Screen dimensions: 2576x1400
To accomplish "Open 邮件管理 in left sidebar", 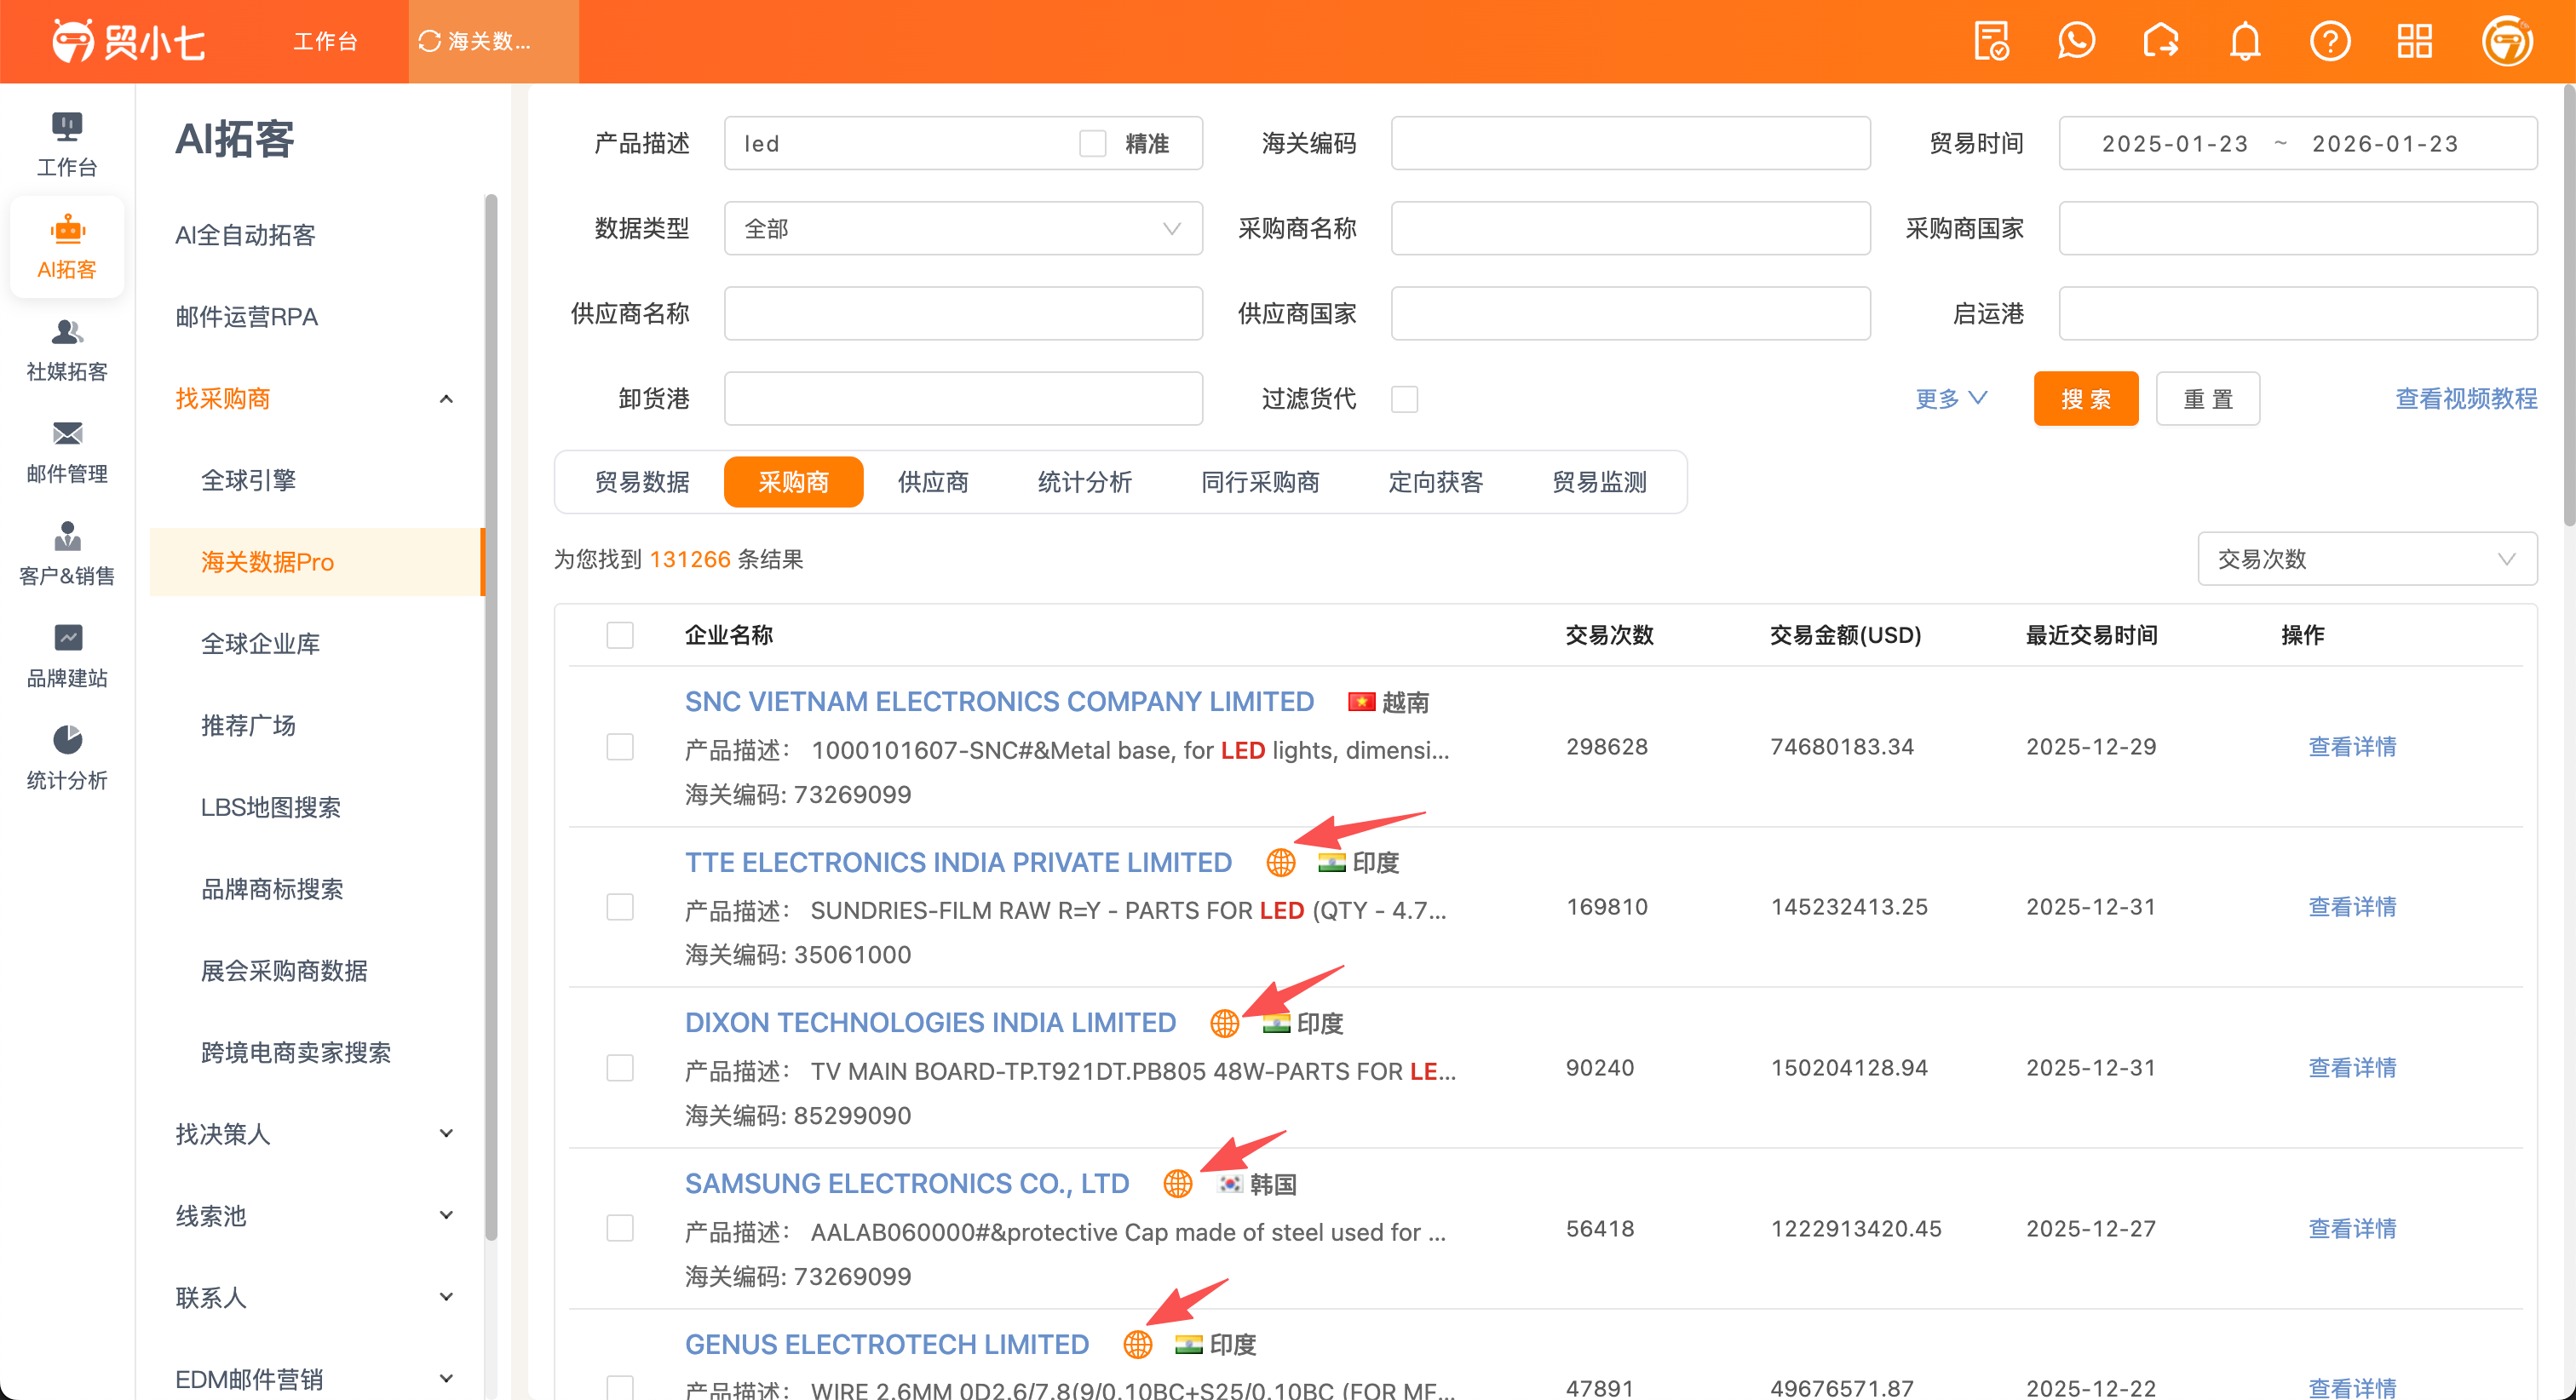I will pyautogui.click(x=67, y=451).
